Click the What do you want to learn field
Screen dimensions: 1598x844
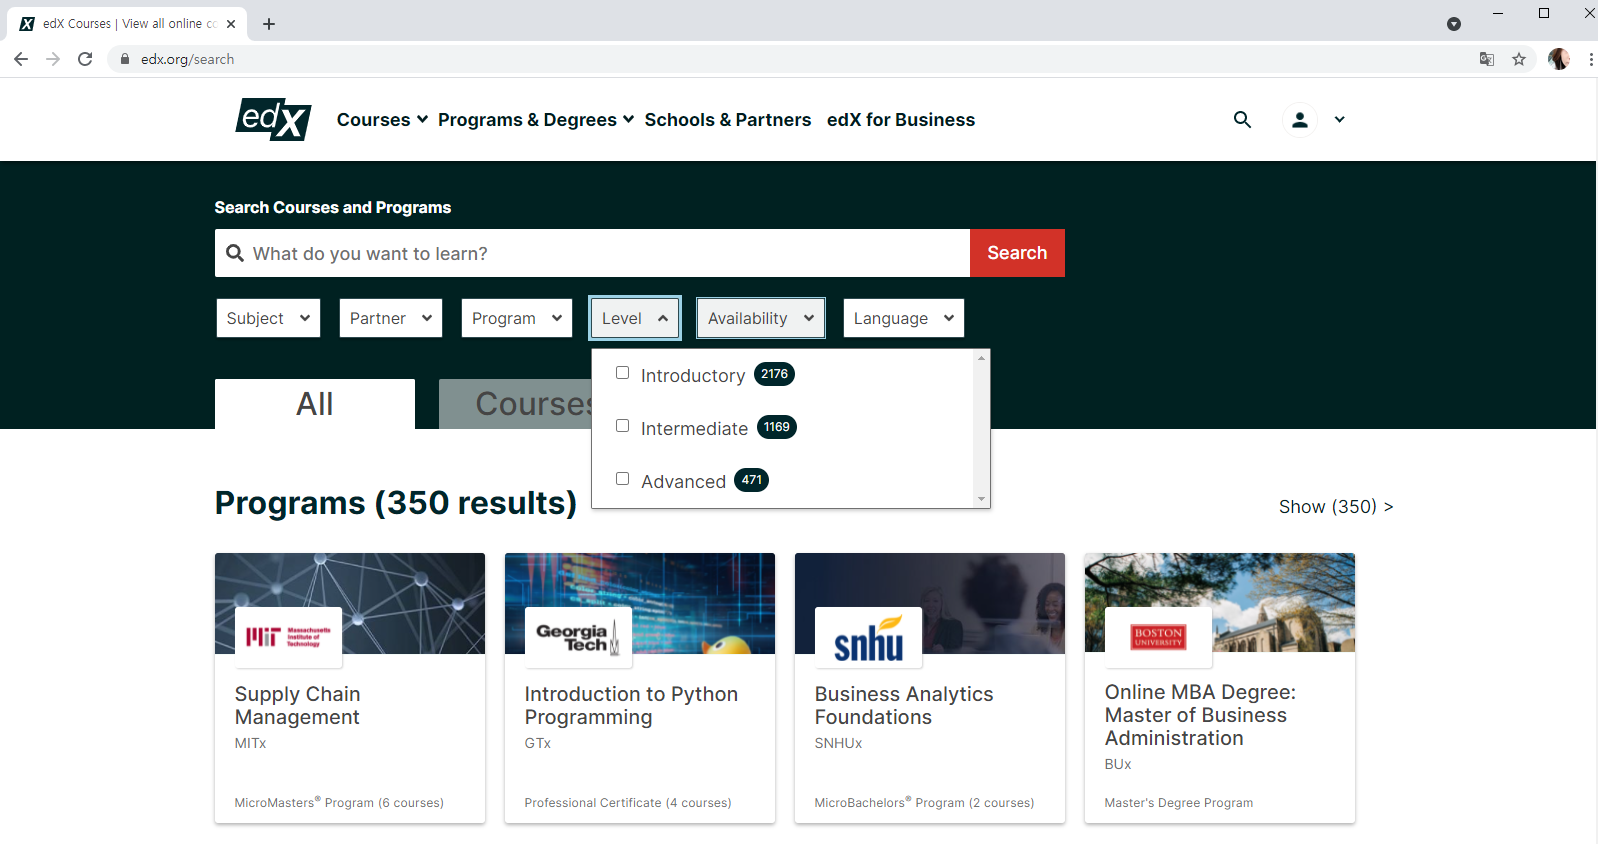[x=592, y=253]
